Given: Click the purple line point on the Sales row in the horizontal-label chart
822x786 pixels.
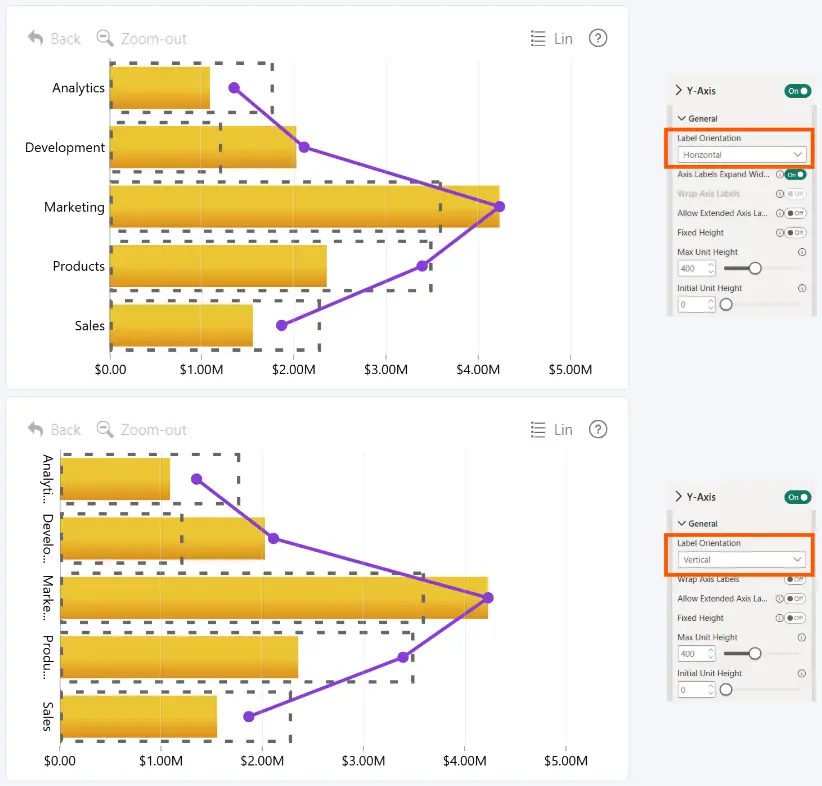Looking at the screenshot, I should click(282, 326).
